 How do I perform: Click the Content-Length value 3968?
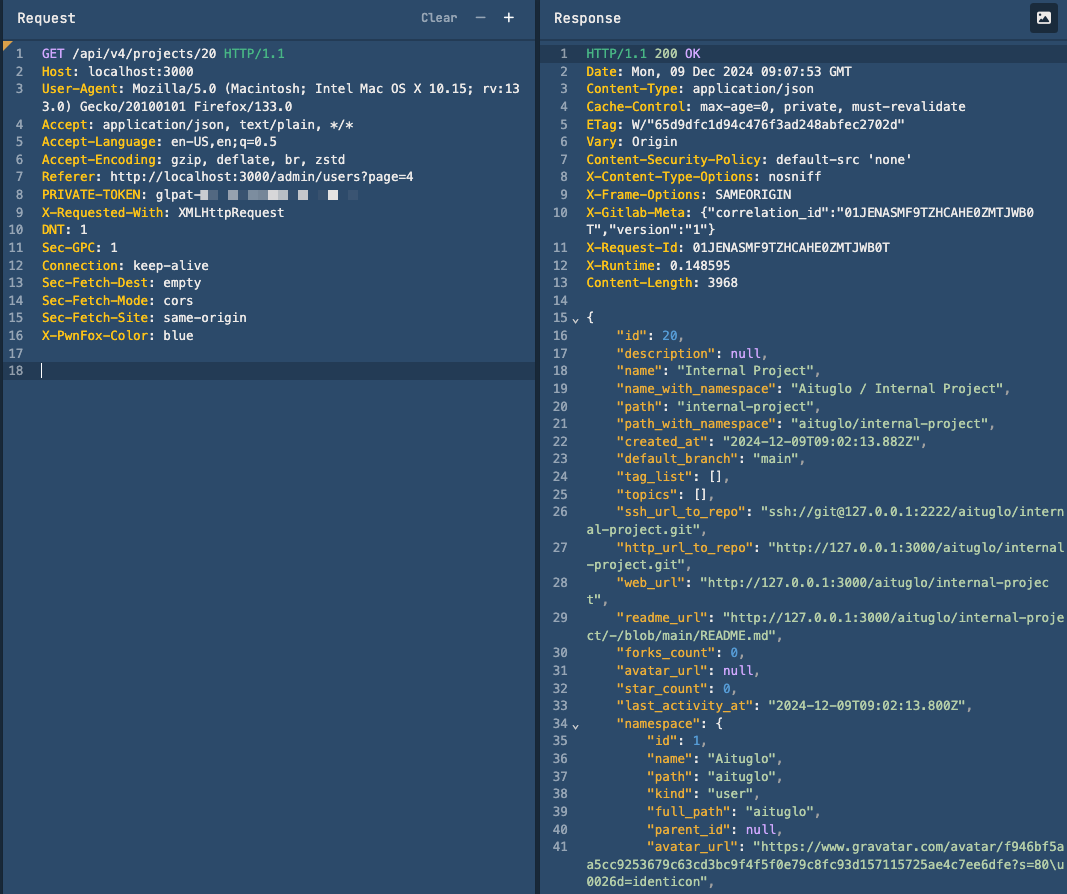(721, 283)
